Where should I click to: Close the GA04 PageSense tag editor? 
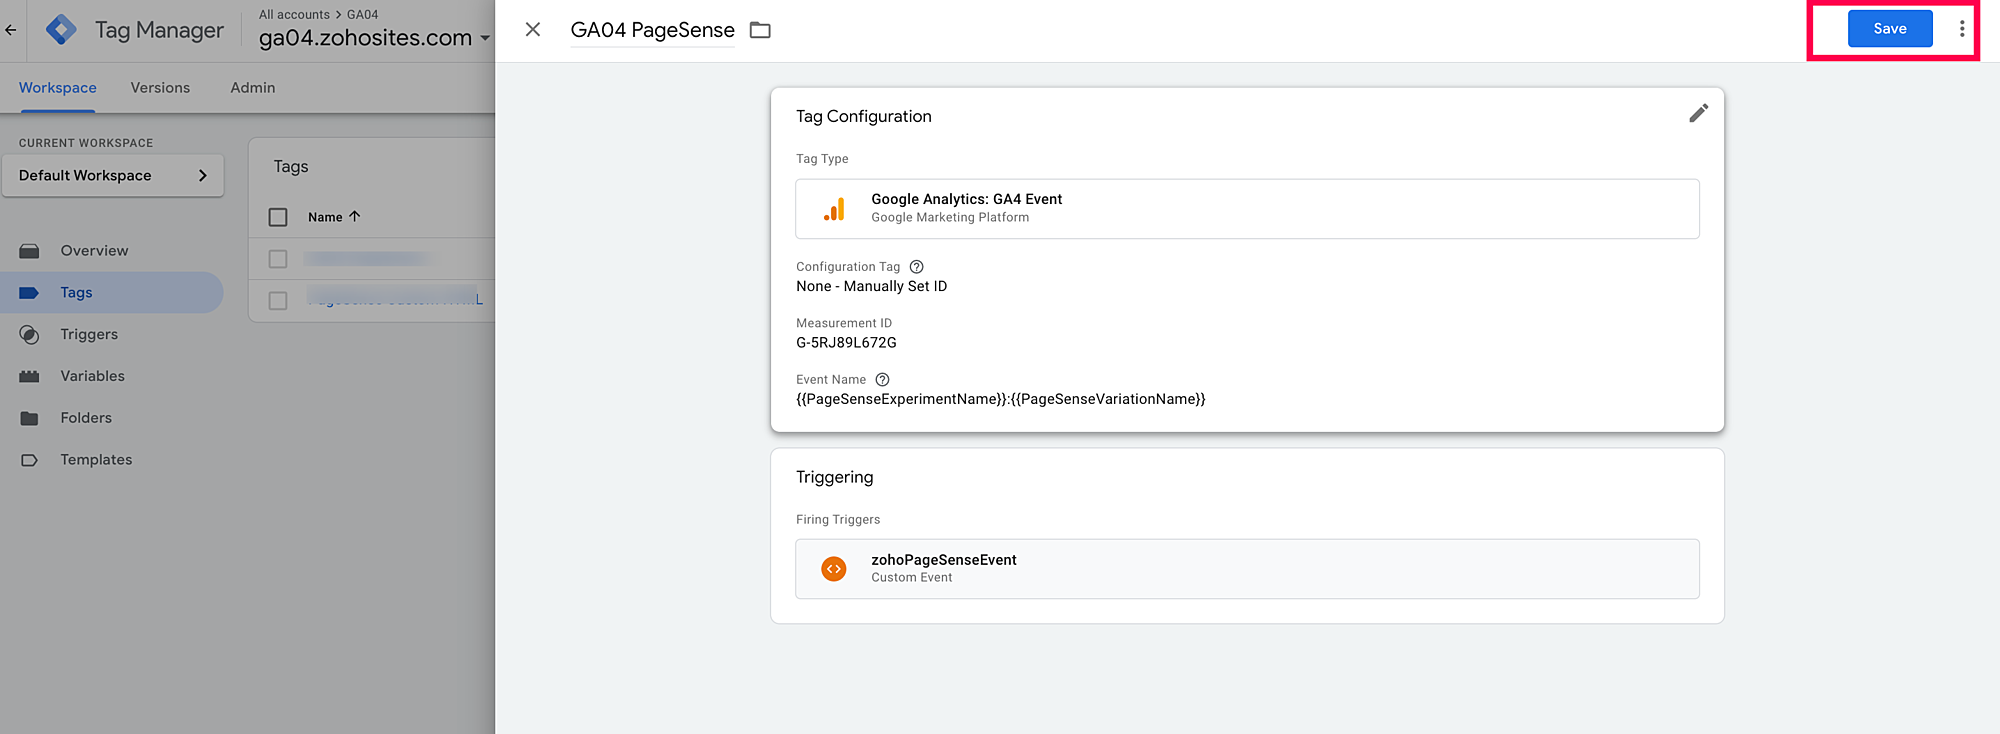(x=533, y=30)
